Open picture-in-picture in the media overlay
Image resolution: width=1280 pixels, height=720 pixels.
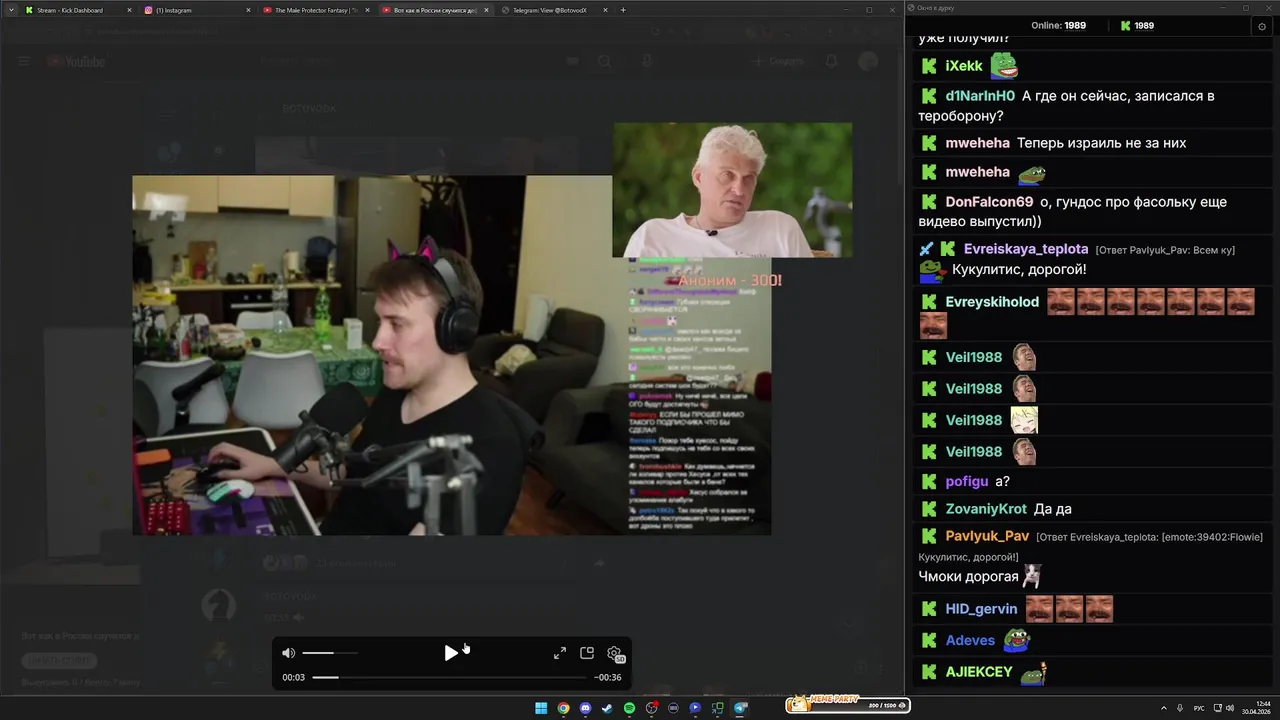pyautogui.click(x=587, y=653)
